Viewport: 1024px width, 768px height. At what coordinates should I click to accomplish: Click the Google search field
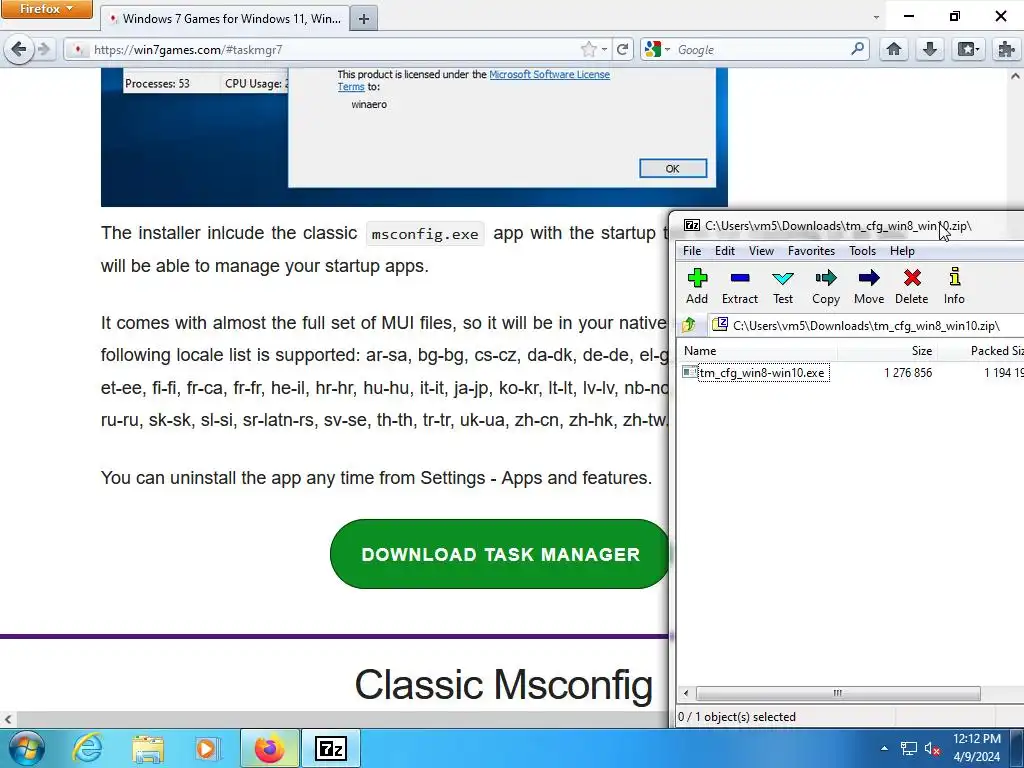[761, 49]
